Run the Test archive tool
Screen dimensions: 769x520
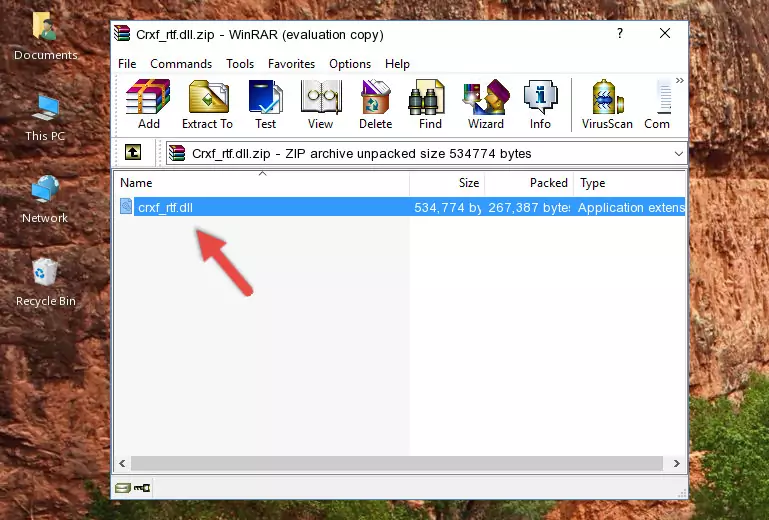[265, 104]
